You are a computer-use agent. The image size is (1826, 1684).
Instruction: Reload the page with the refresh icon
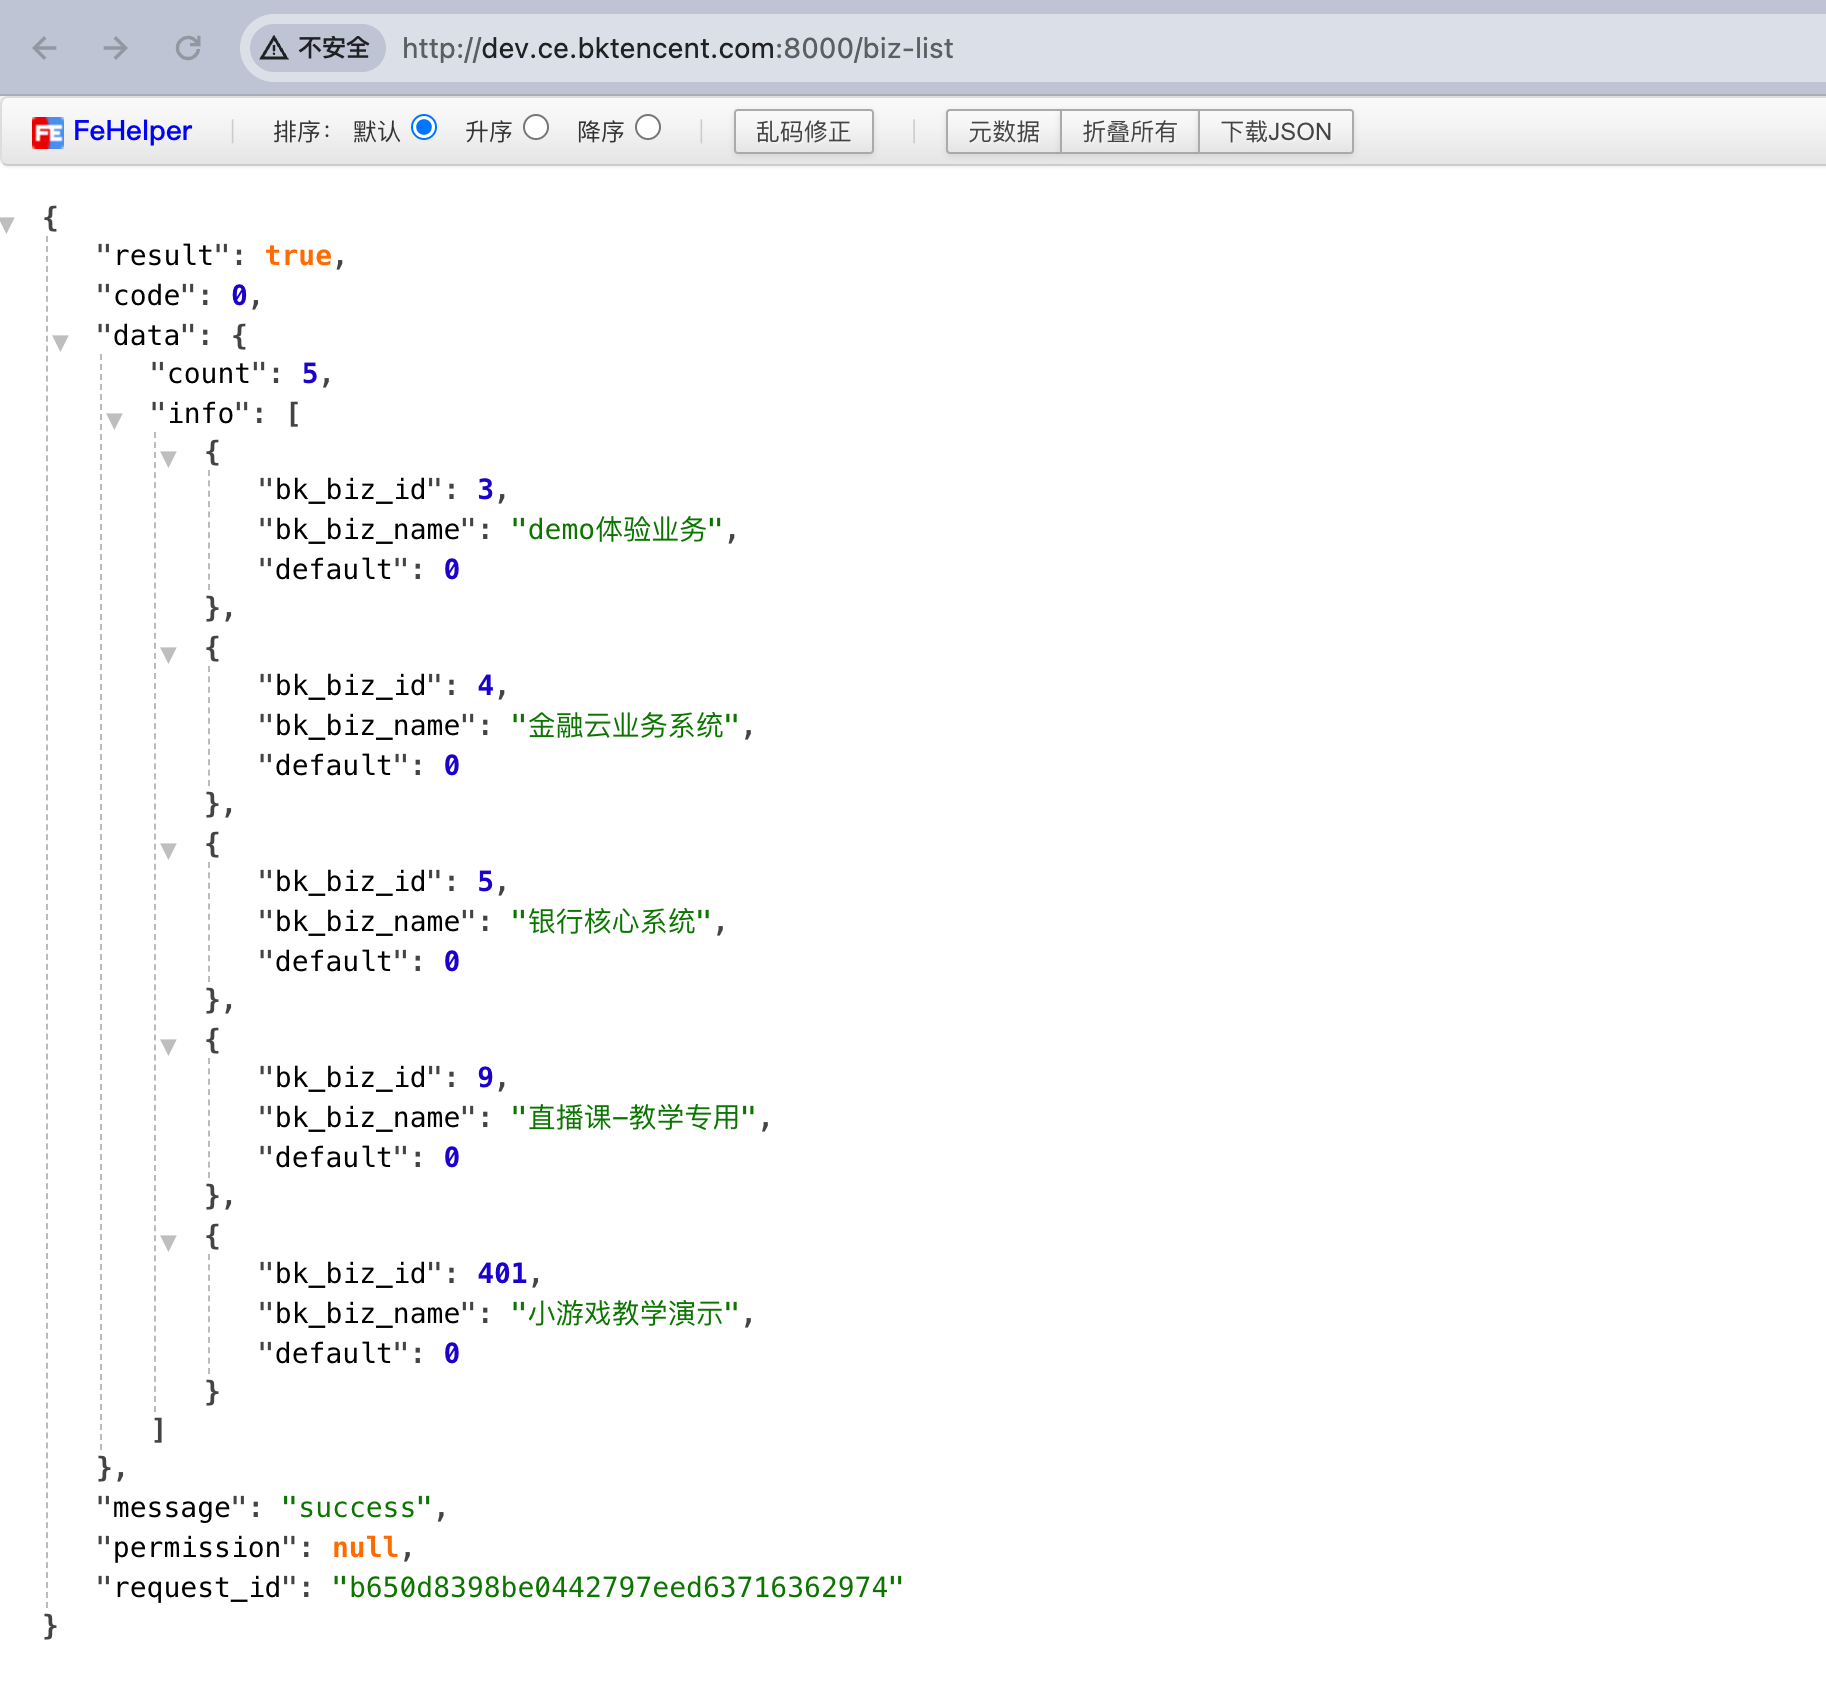[x=188, y=47]
